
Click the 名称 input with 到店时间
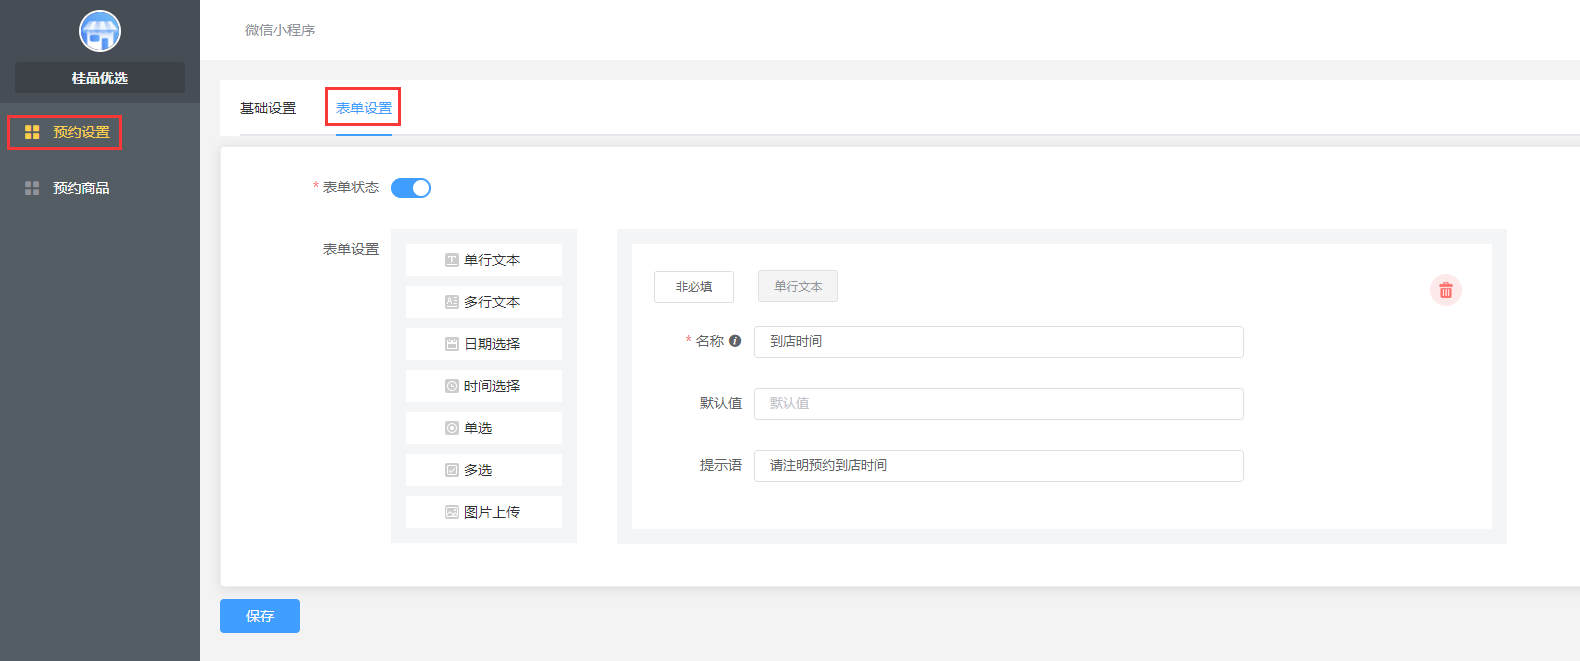998,342
